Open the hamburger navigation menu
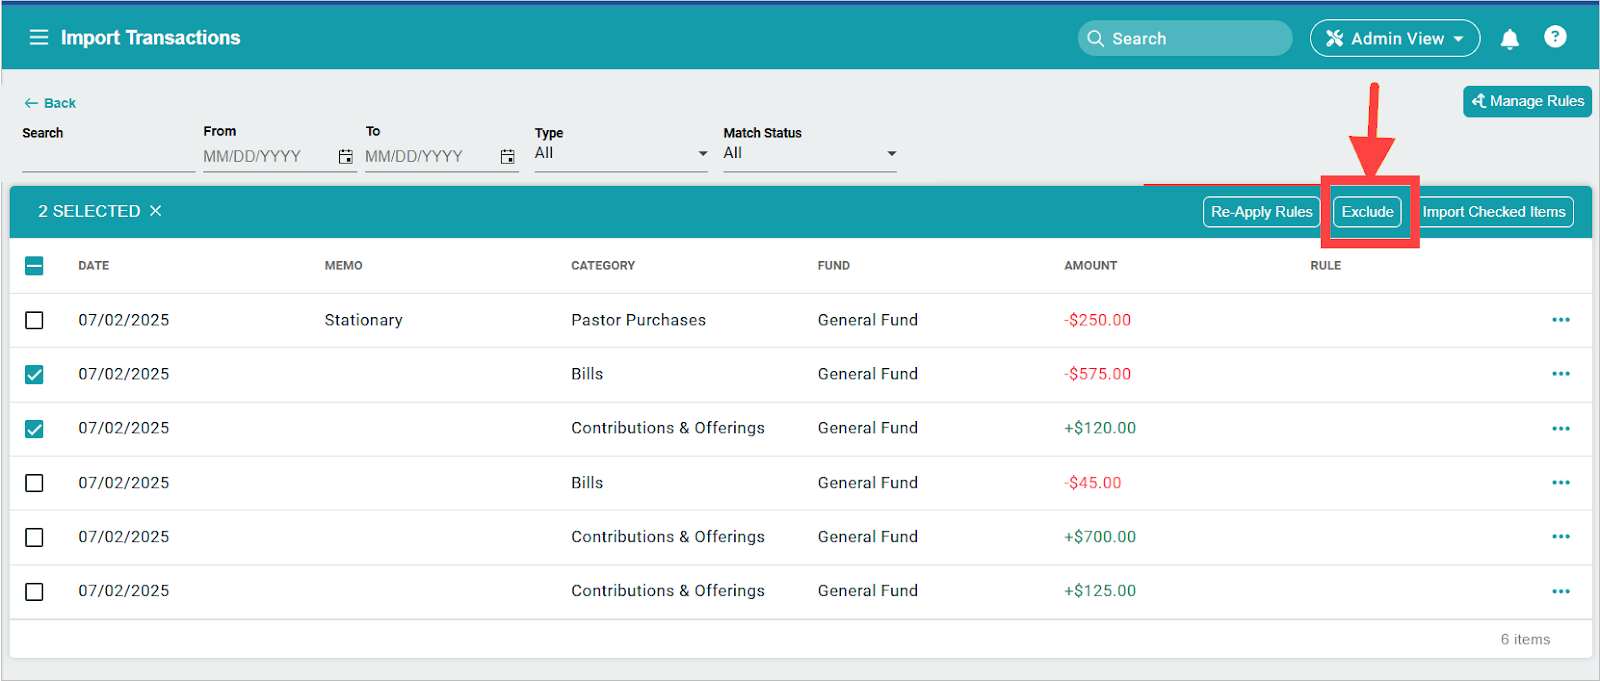Screen dimensions: 1600x681 pos(39,38)
